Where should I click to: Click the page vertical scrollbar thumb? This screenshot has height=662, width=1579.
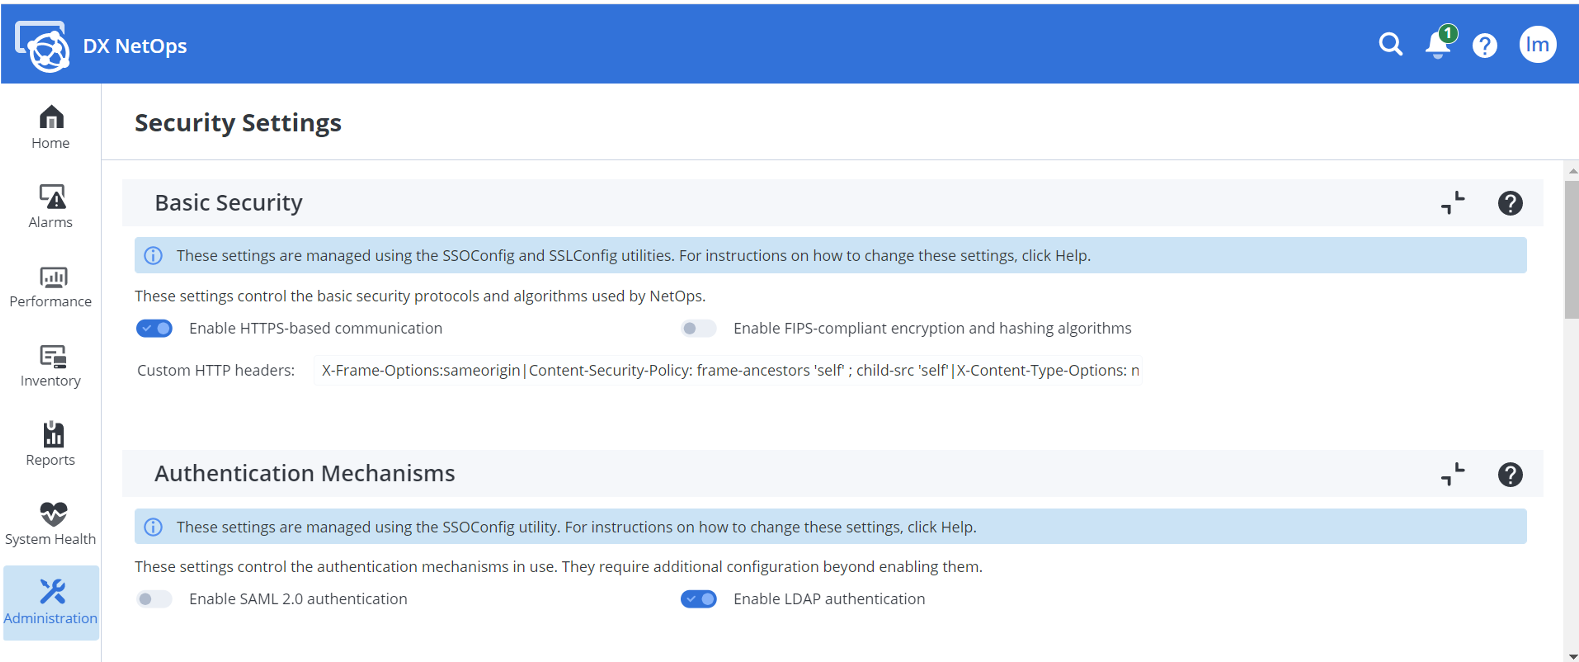click(x=1571, y=250)
